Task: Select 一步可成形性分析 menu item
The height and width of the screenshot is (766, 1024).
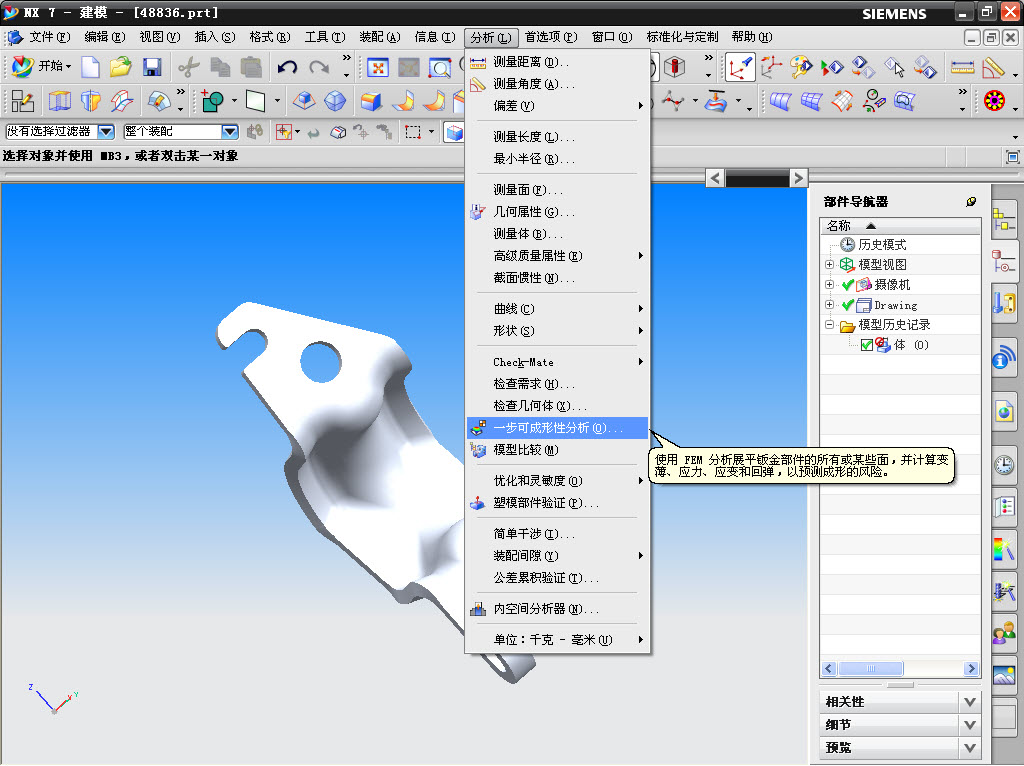Action: tap(557, 428)
